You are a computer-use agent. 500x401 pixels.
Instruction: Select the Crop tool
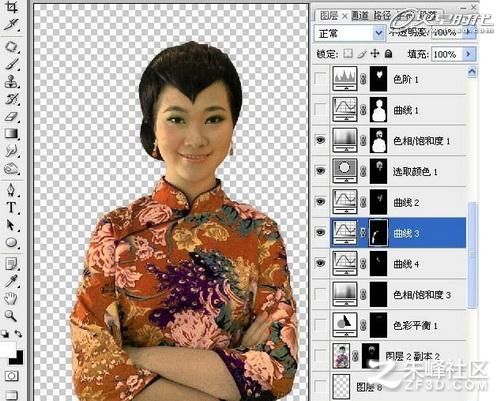click(x=11, y=7)
